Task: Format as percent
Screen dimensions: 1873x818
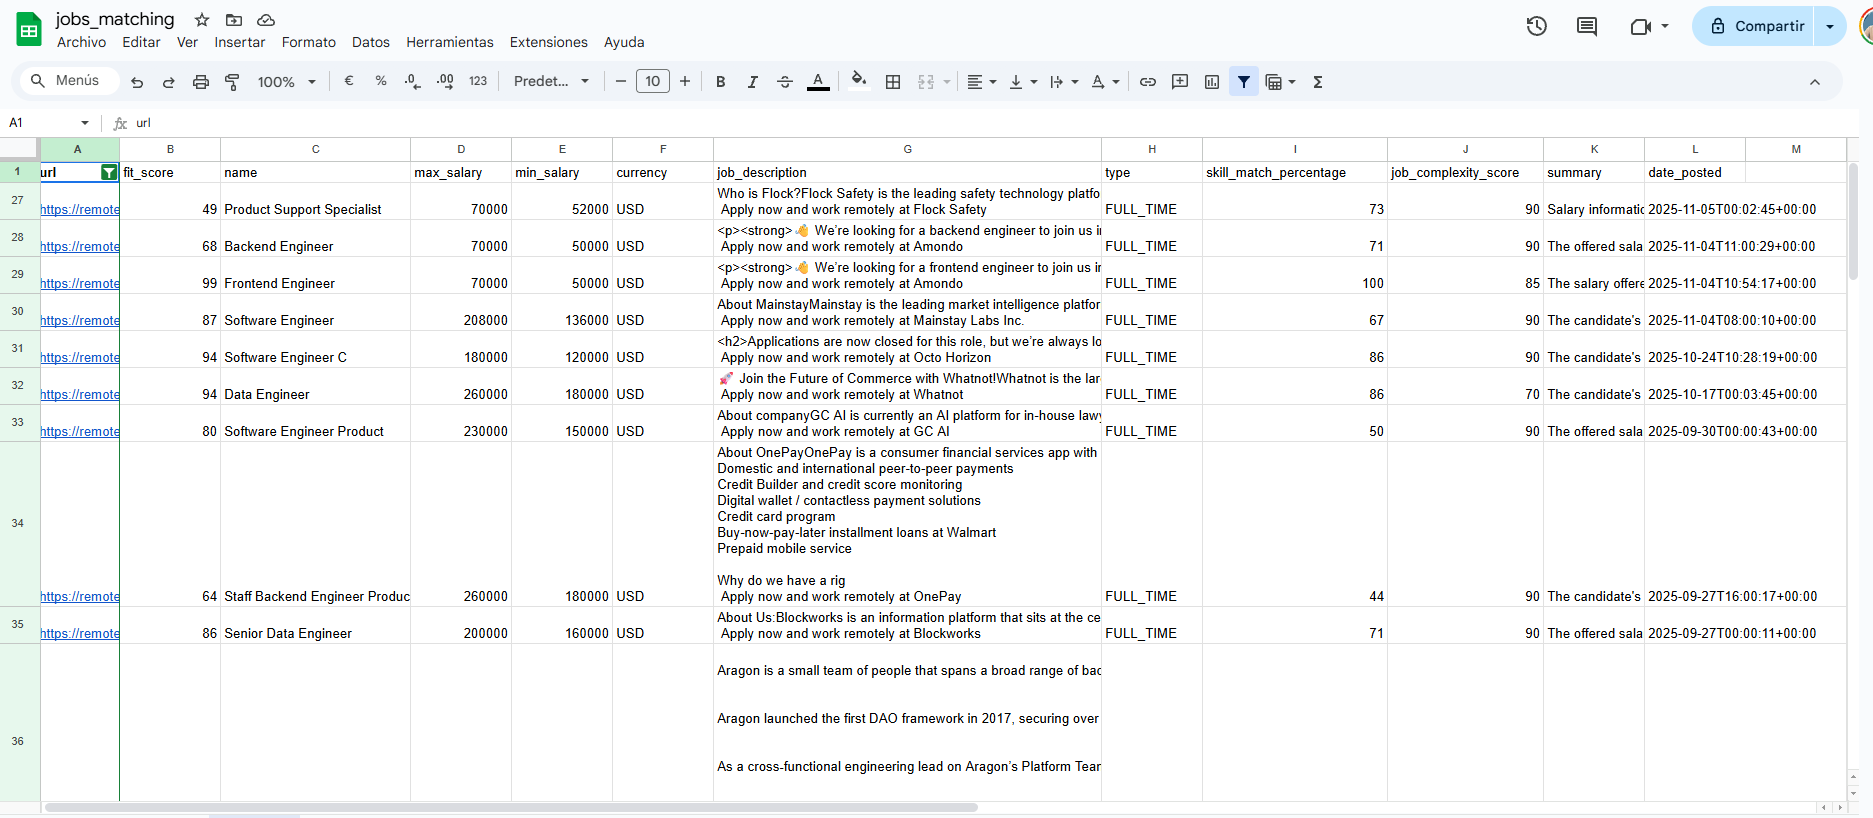Action: tap(381, 81)
